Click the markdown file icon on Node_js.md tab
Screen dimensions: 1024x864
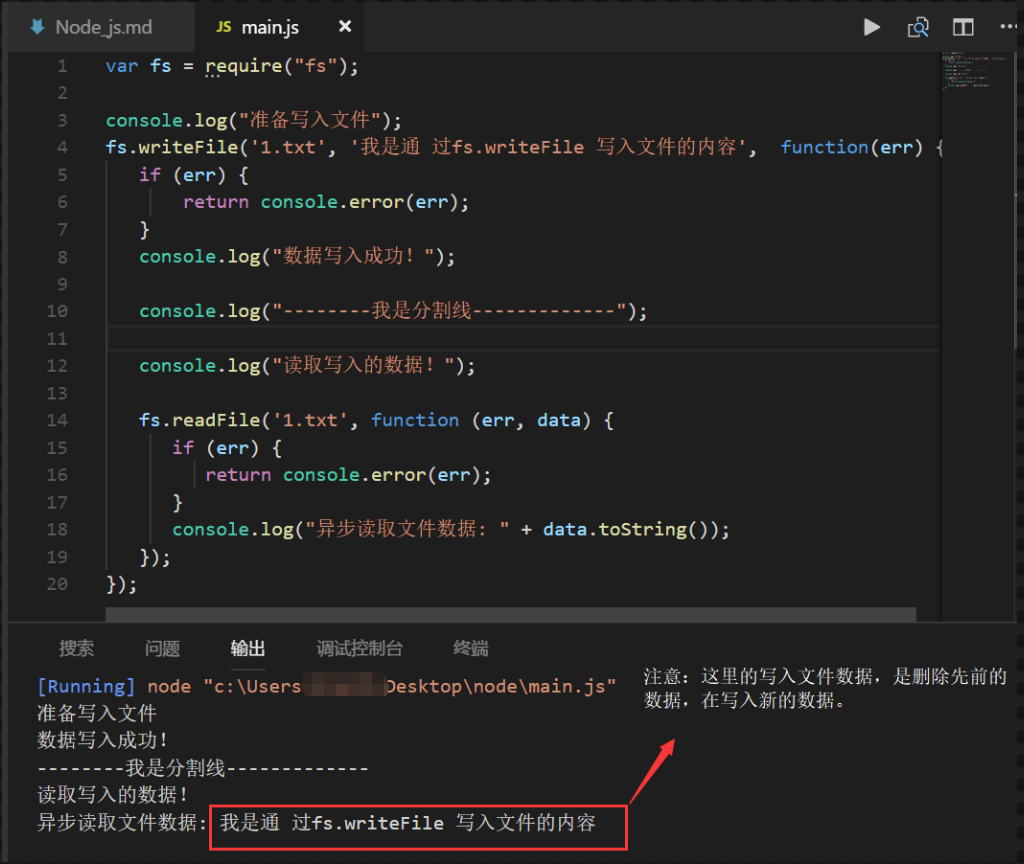[38, 27]
